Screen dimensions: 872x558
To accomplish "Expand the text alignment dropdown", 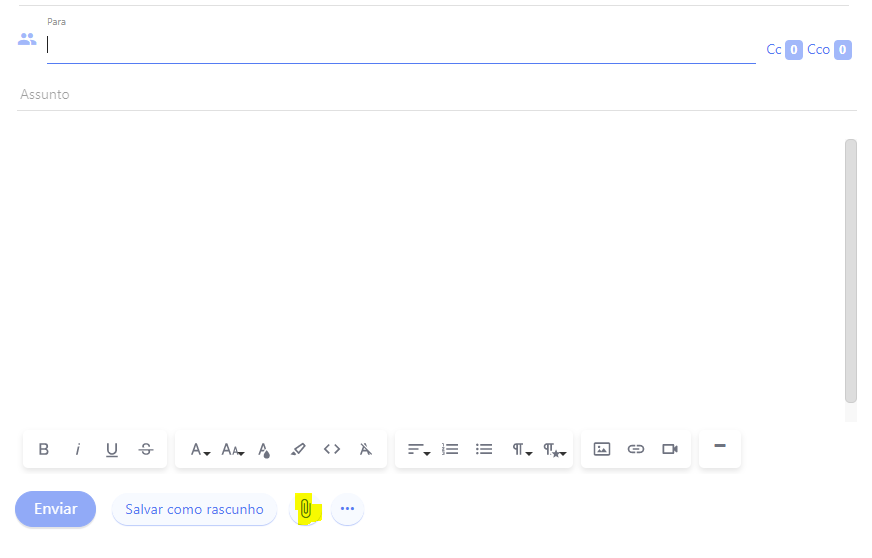I will point(418,450).
